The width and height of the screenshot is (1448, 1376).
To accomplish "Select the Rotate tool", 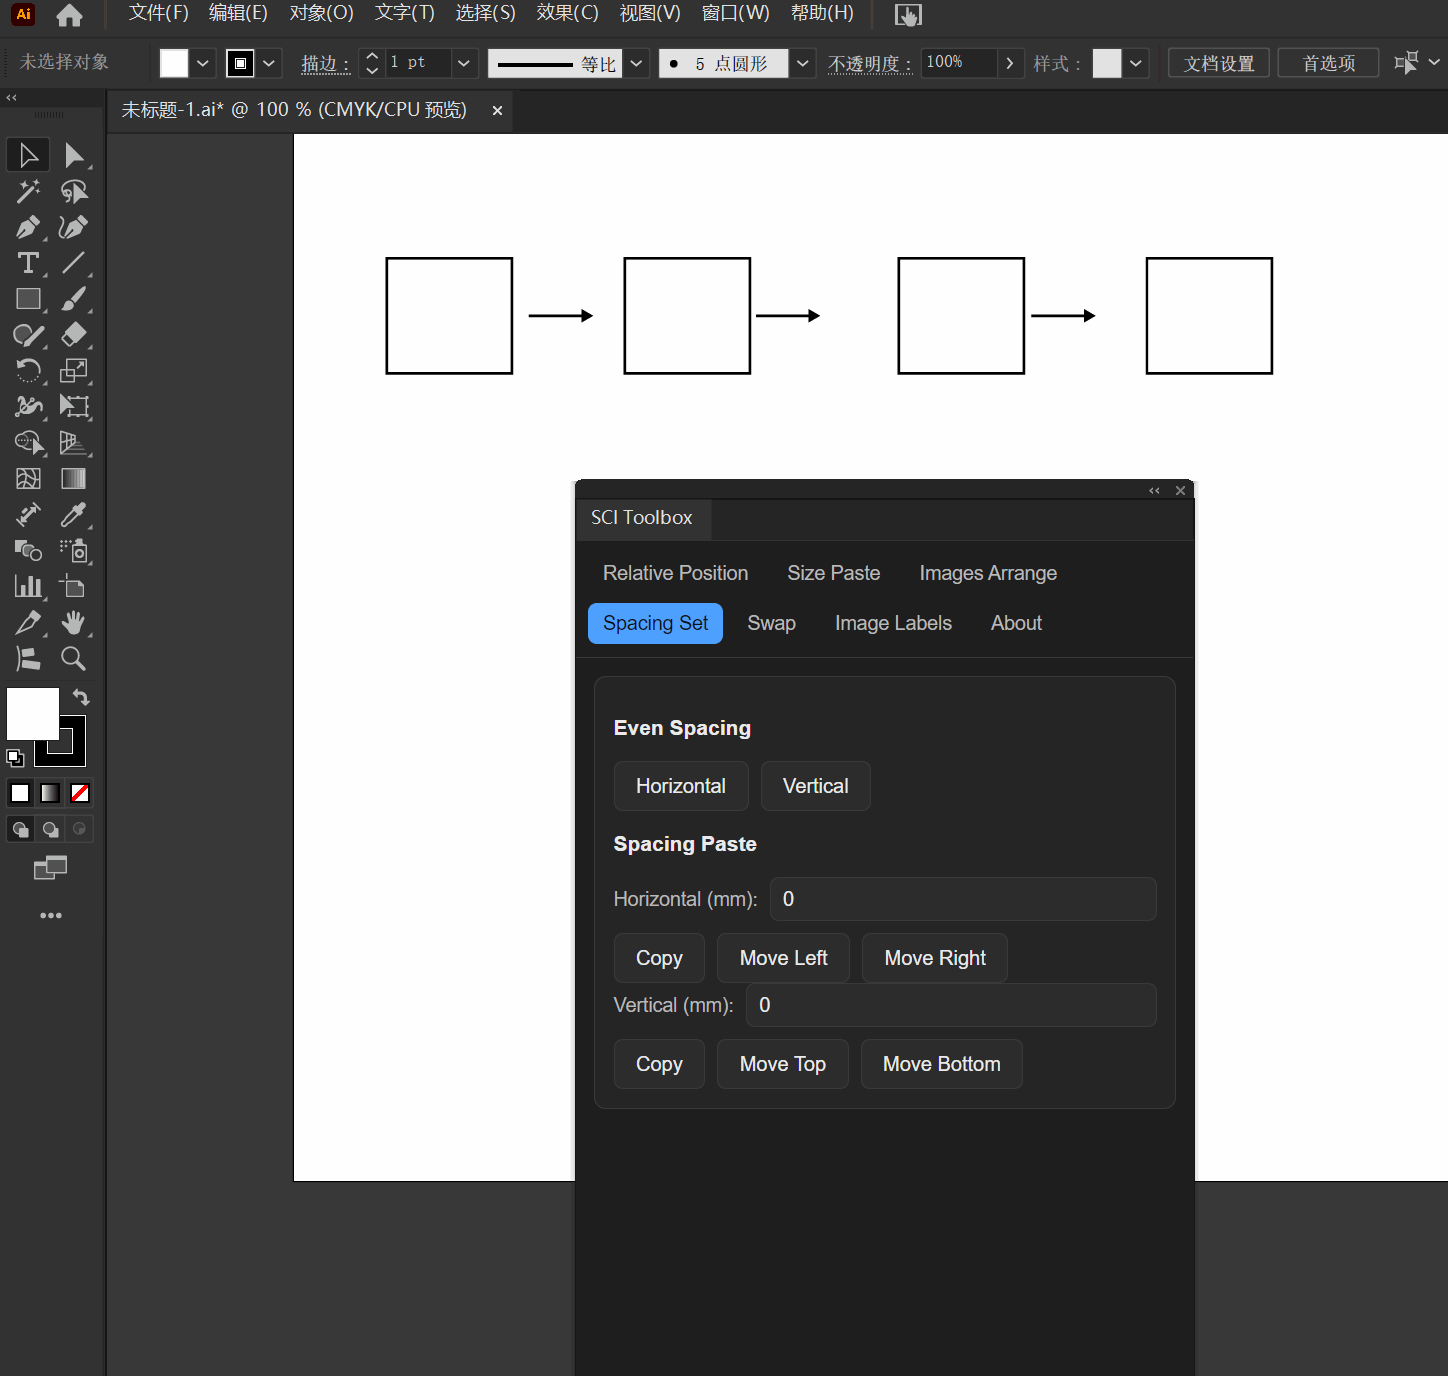I will click(28, 371).
